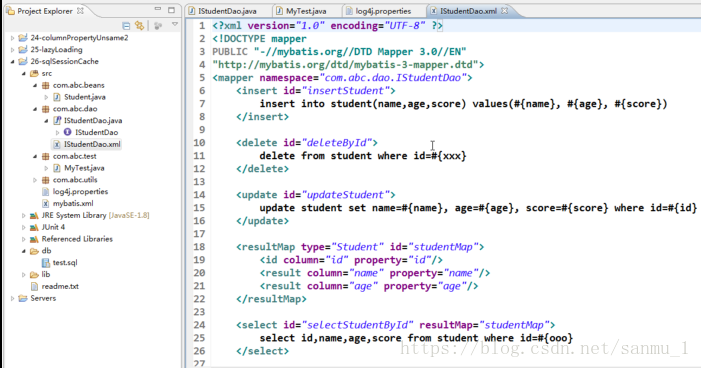Select Servers project label
Viewport: 701px width, 368px height.
tap(43, 298)
